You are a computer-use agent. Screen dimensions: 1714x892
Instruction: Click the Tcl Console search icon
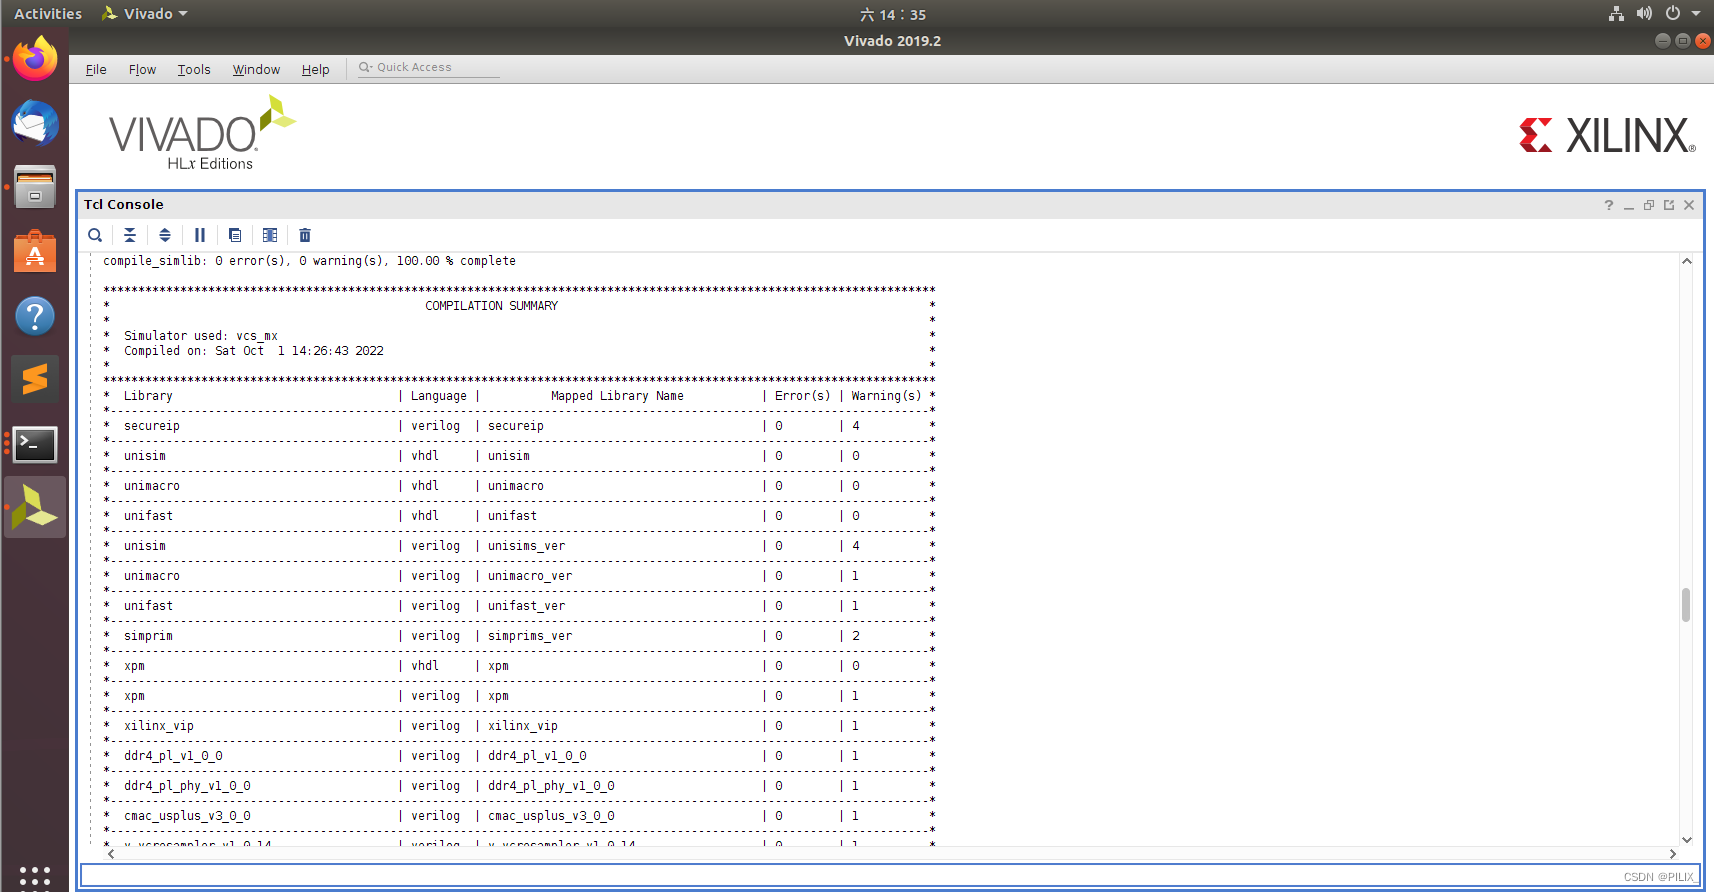tap(95, 235)
